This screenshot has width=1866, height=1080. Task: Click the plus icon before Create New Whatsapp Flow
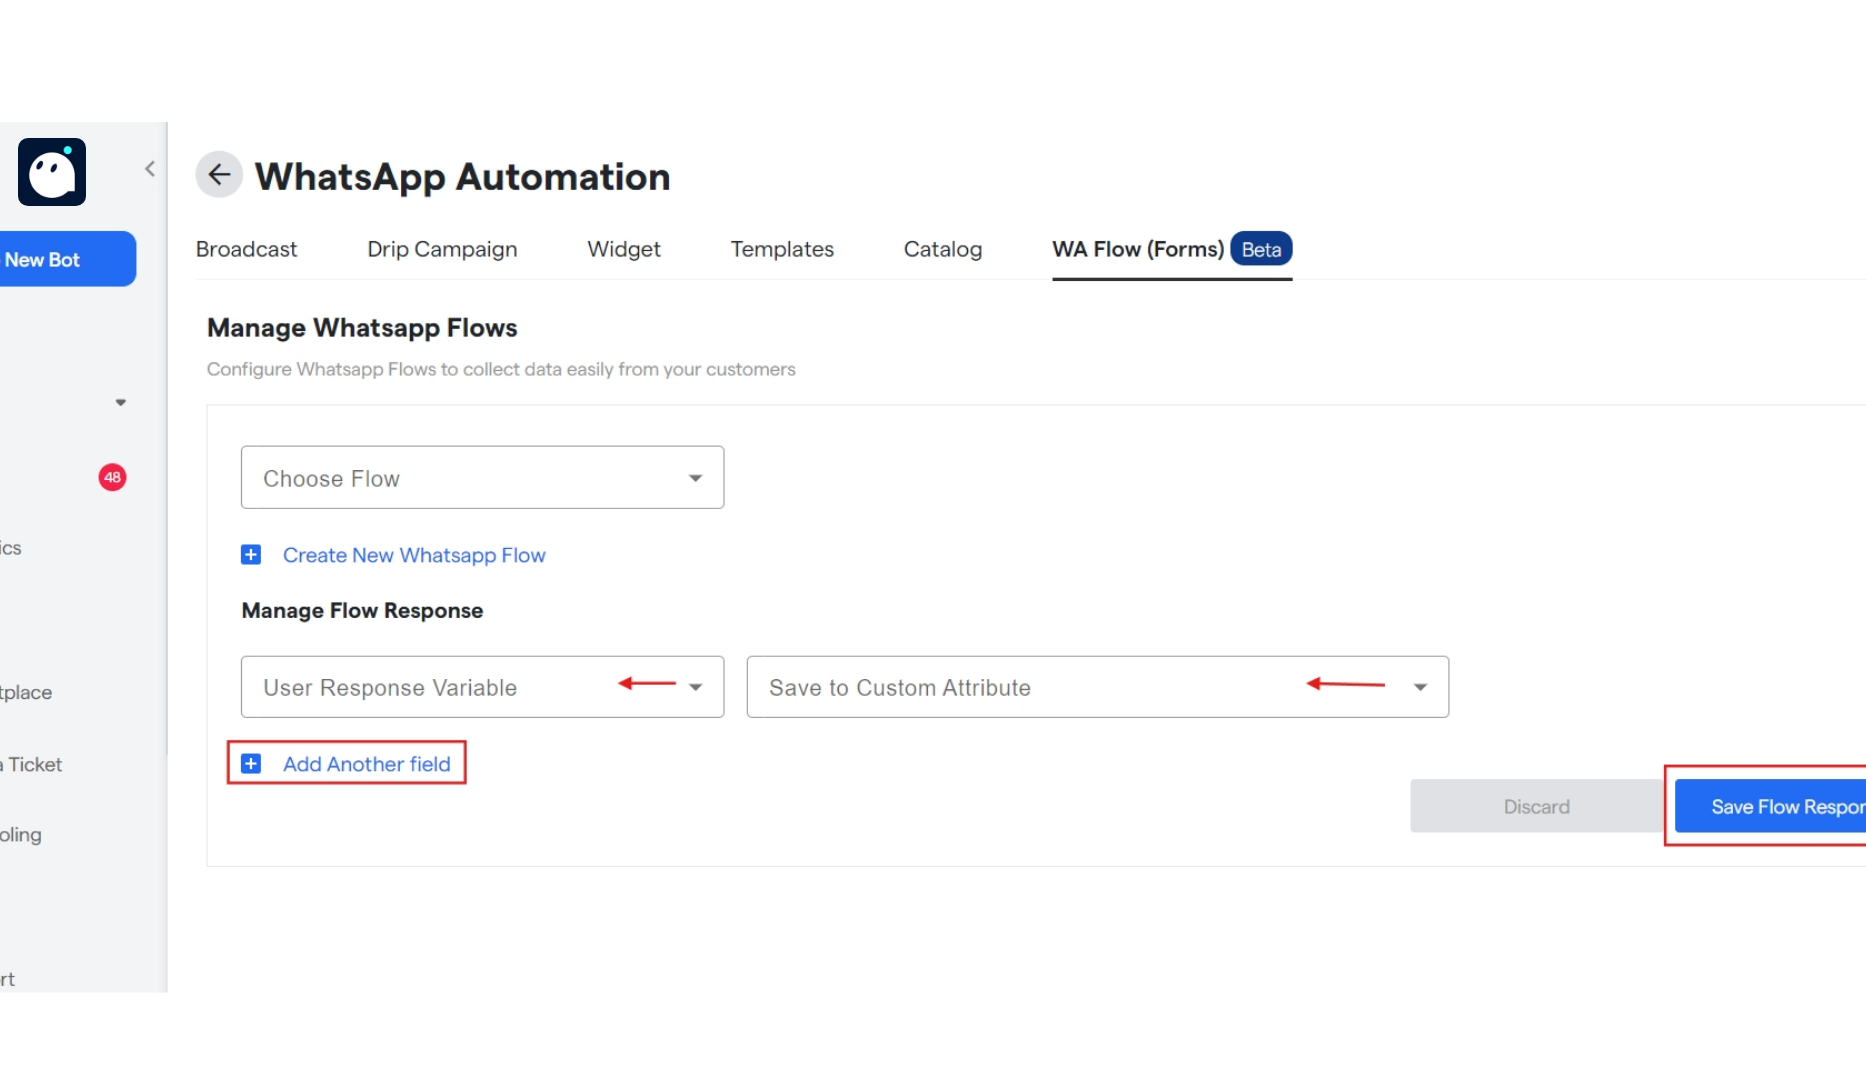click(250, 554)
